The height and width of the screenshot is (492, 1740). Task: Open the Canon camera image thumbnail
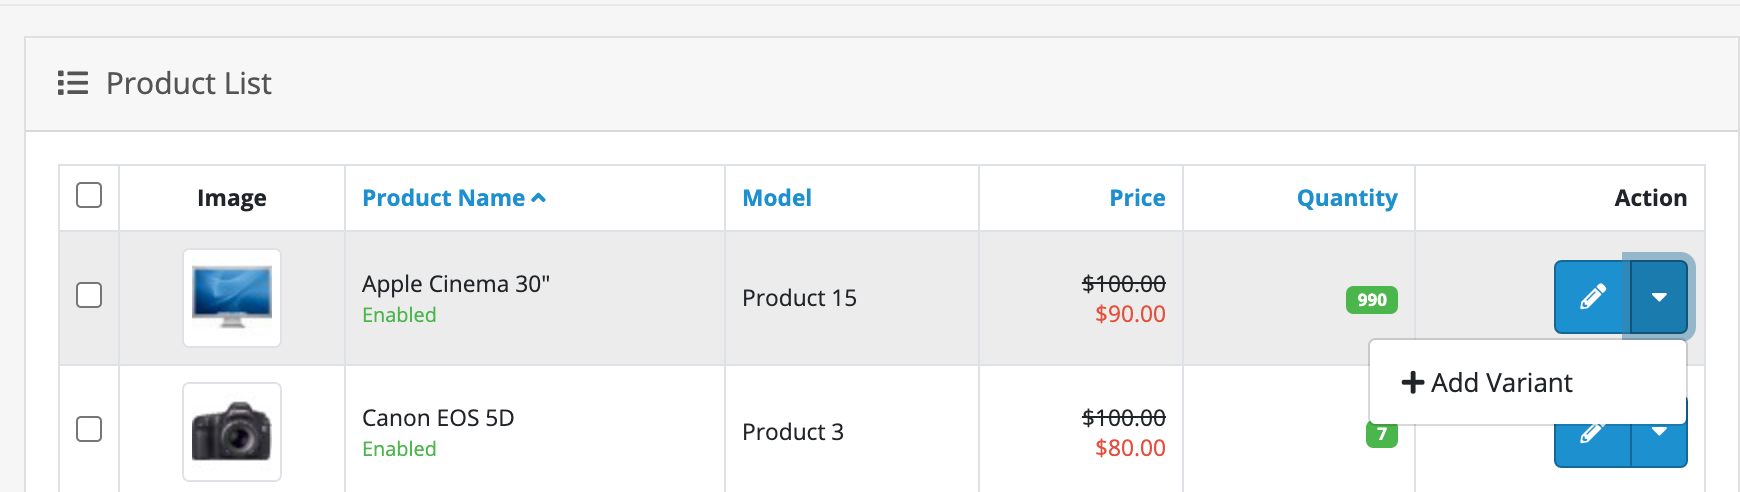(x=232, y=432)
